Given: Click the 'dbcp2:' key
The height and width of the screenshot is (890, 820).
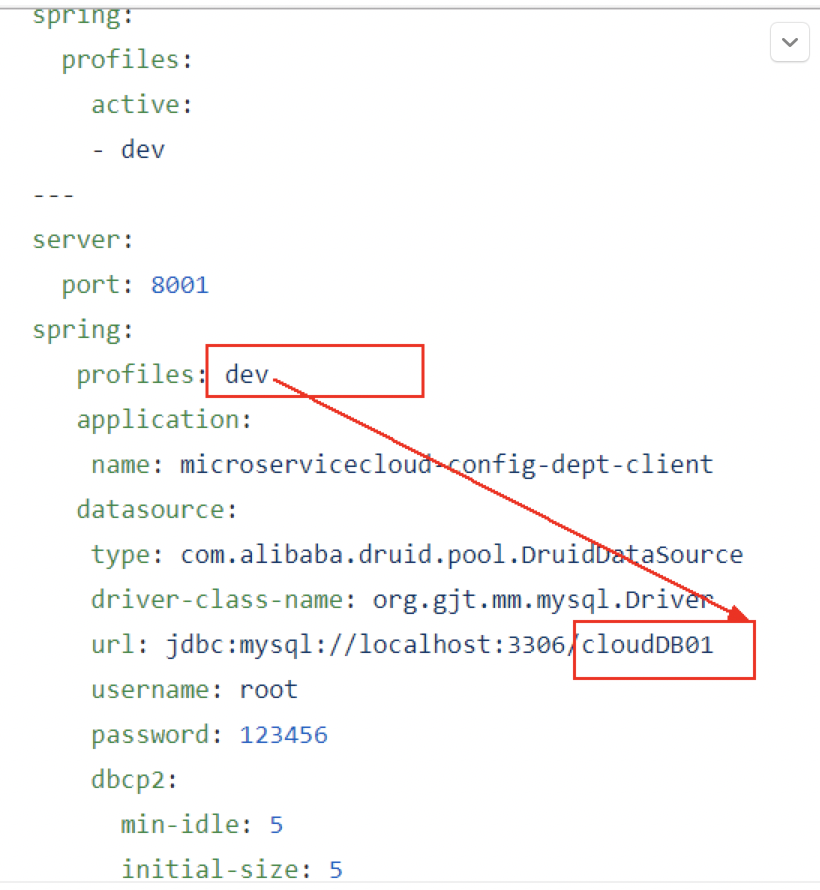Looking at the screenshot, I should [134, 780].
